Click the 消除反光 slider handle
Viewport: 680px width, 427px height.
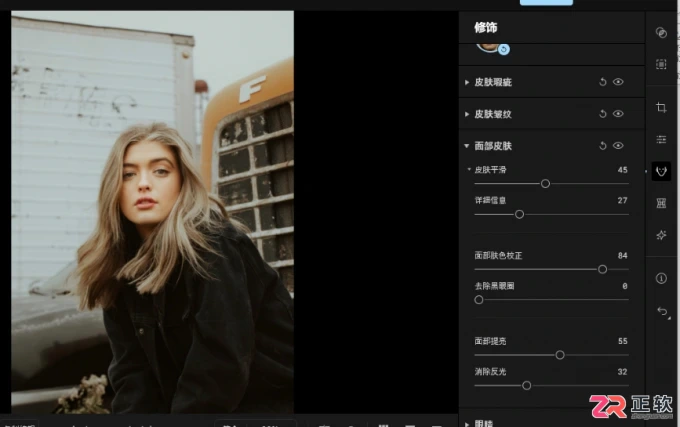(526, 385)
